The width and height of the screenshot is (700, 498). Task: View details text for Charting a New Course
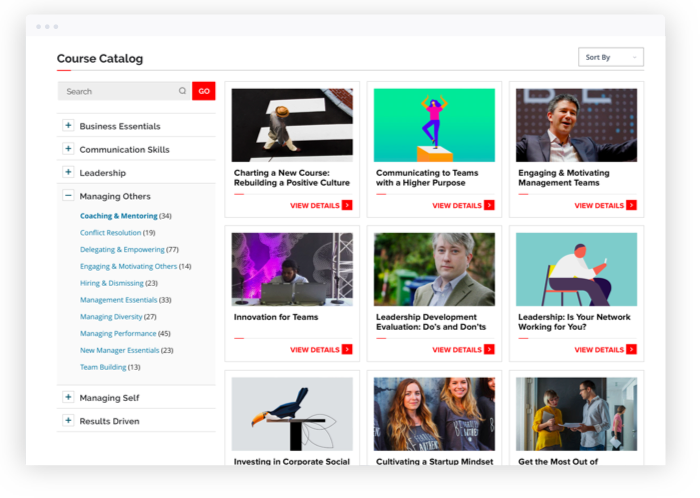click(315, 206)
